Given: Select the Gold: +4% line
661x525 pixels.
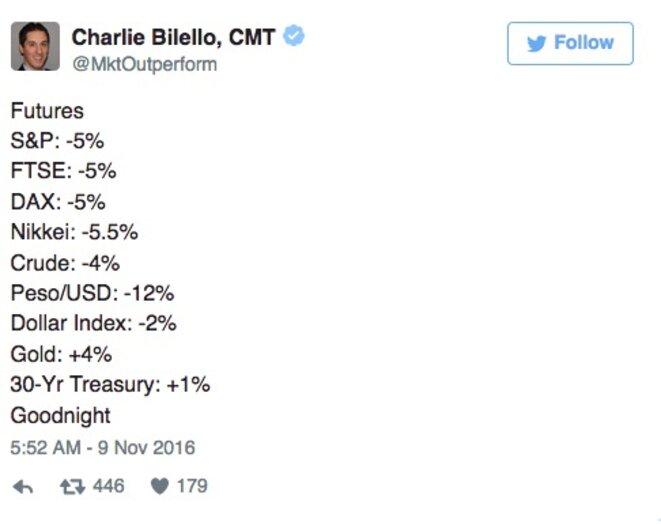Looking at the screenshot, I should click(61, 354).
